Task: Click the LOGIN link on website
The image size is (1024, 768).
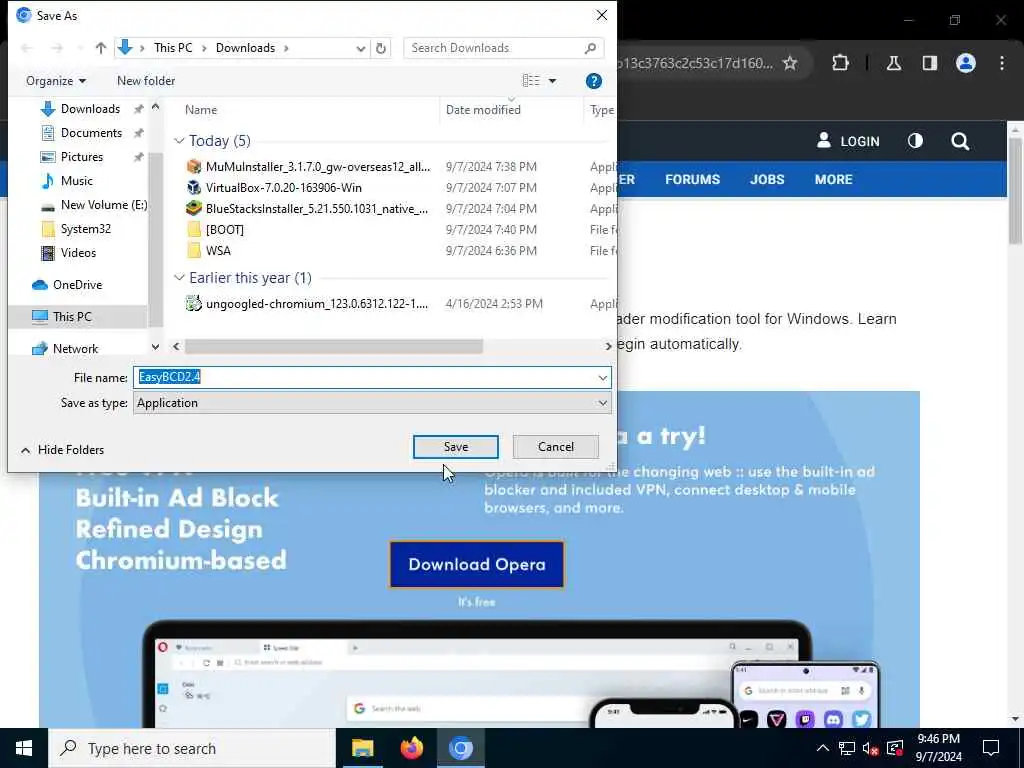Action: pyautogui.click(x=848, y=141)
